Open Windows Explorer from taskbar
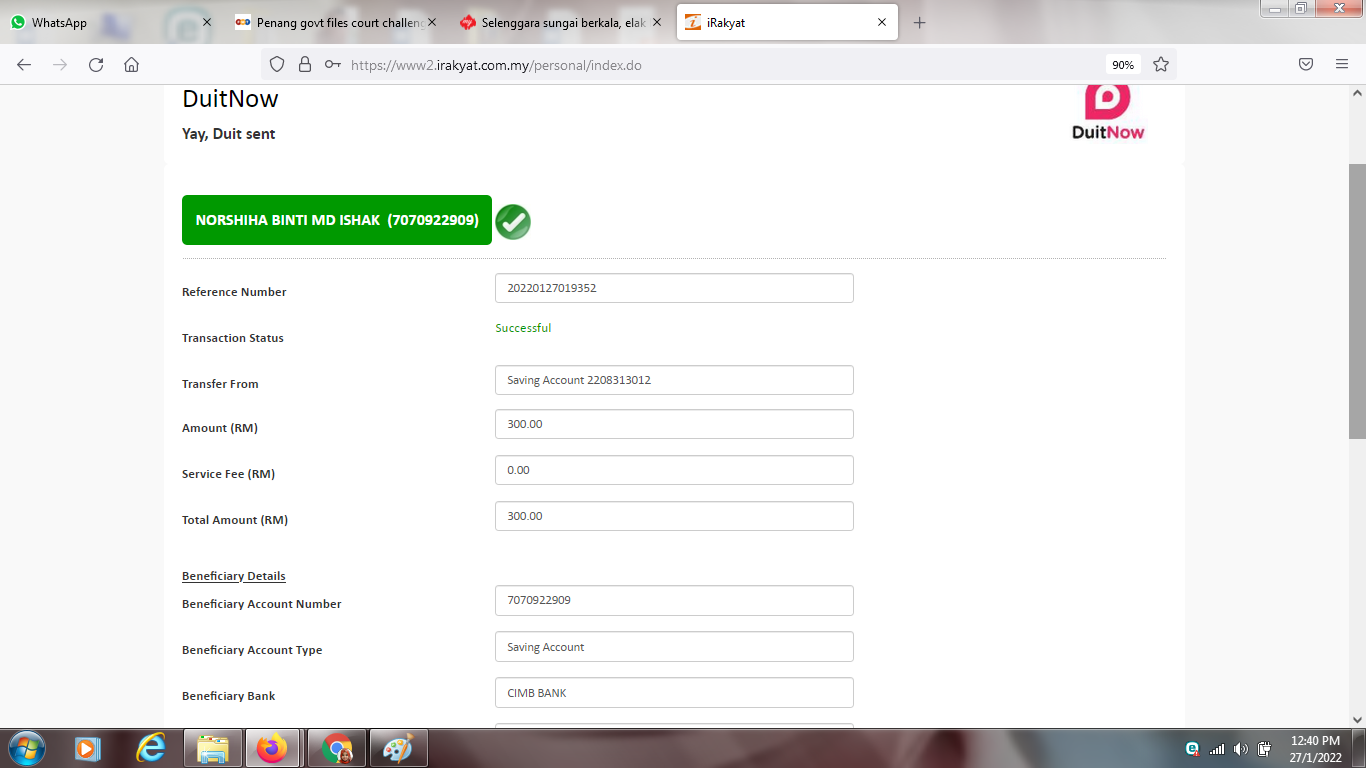Image resolution: width=1366 pixels, height=768 pixels. point(213,748)
